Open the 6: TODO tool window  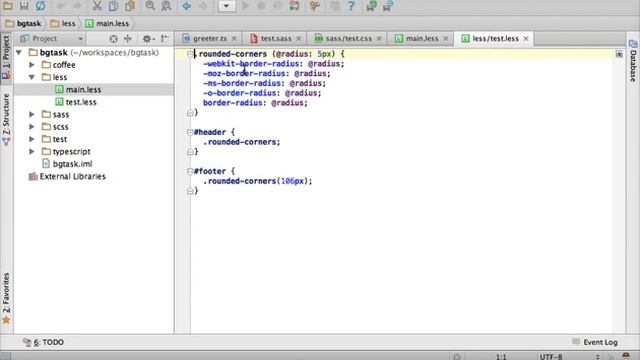[x=43, y=342]
